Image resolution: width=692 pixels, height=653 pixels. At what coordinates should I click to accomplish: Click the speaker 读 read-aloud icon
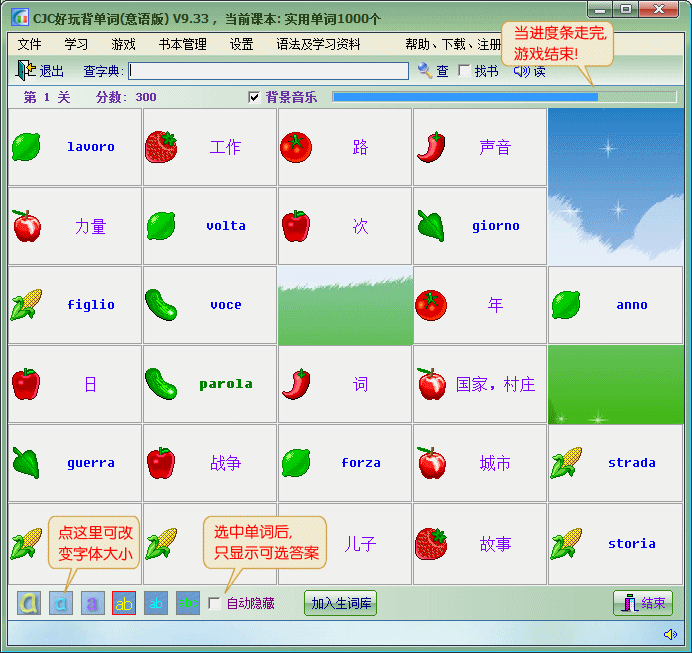521,71
